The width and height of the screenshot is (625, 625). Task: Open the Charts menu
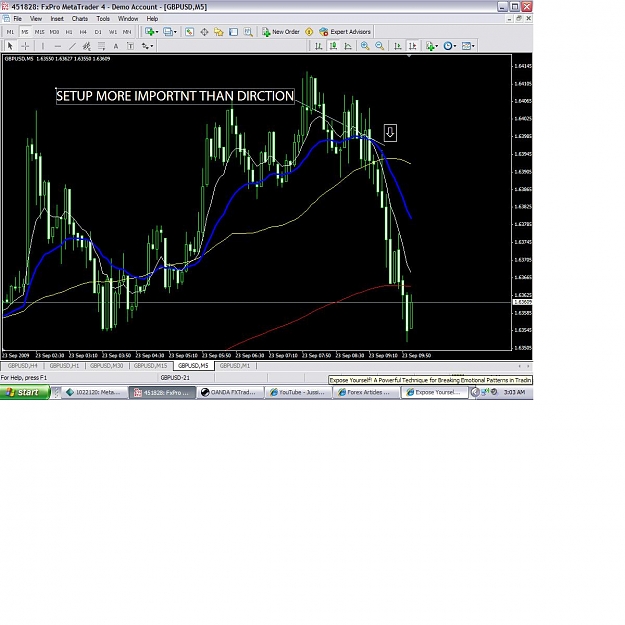[x=80, y=19]
